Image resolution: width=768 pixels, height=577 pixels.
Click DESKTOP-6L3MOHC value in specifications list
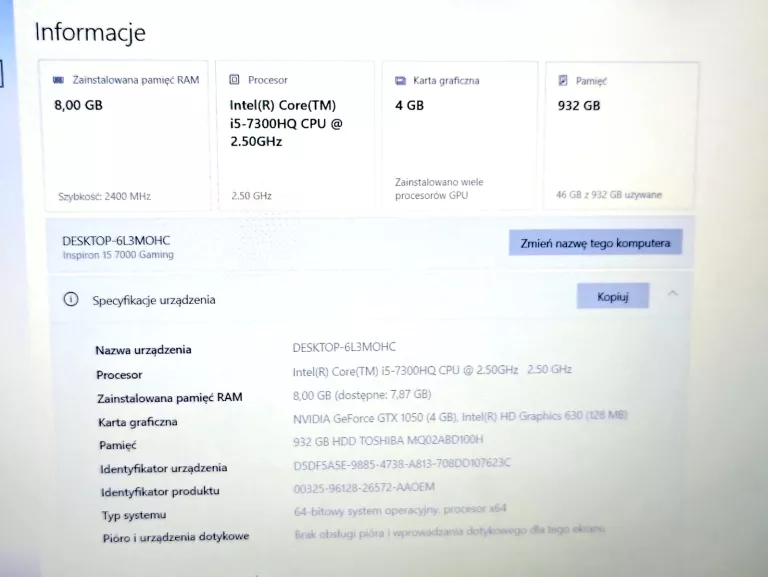point(344,347)
